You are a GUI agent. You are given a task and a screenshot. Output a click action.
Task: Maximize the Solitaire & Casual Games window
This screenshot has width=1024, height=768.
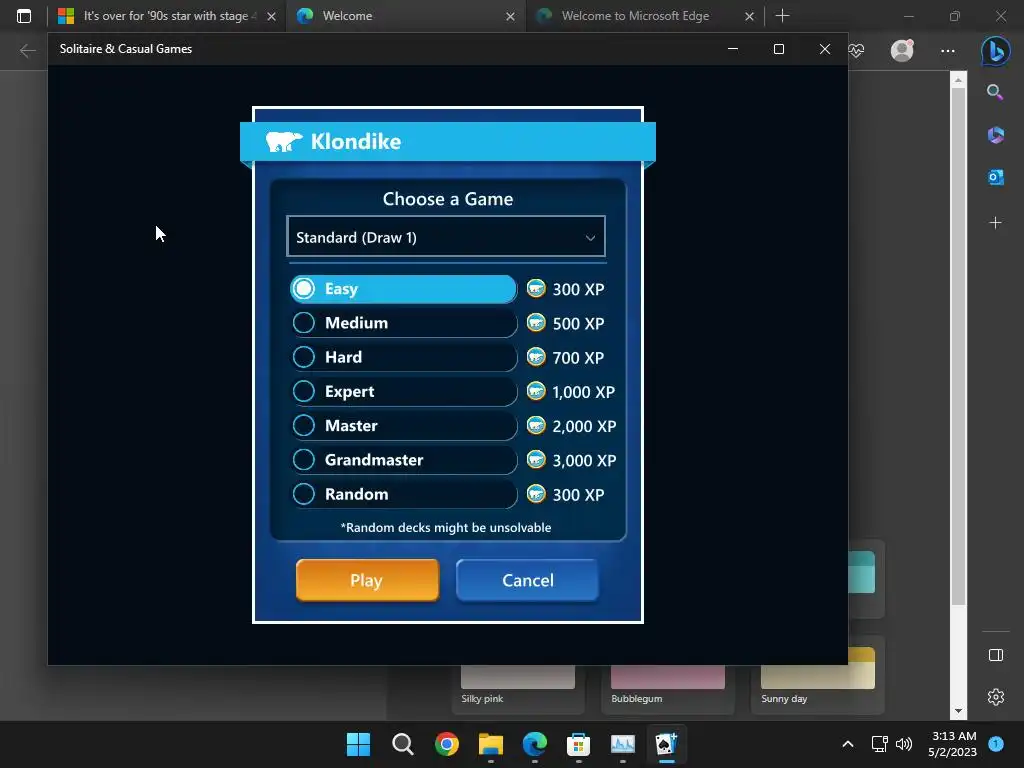778,49
